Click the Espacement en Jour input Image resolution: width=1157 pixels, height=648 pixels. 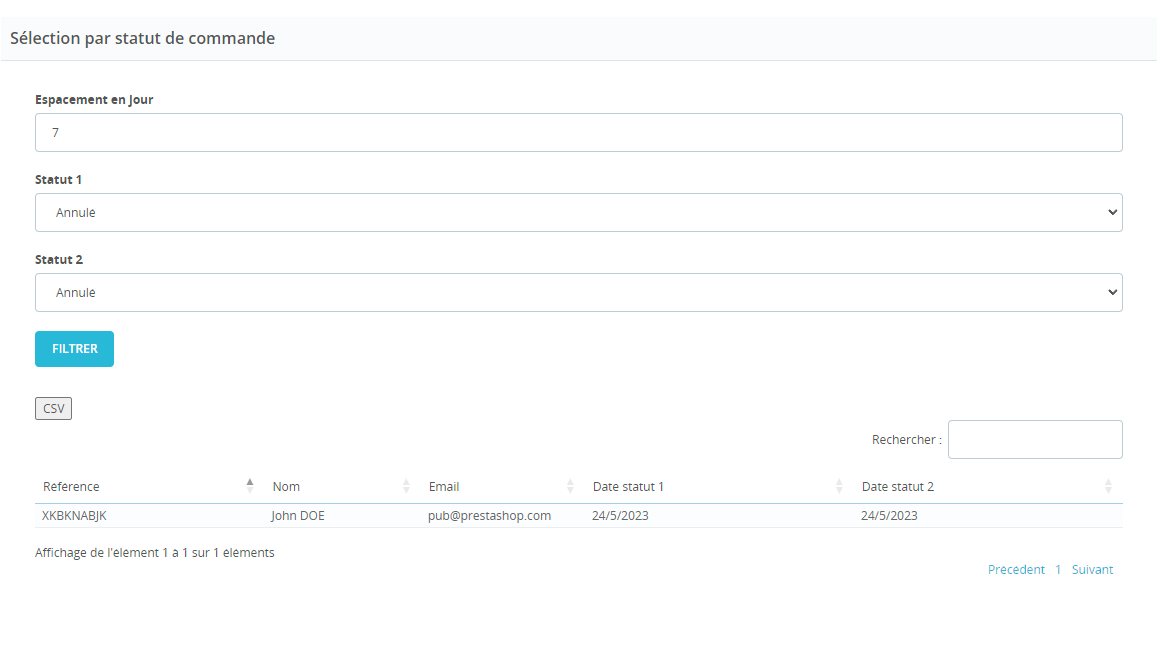pos(578,133)
